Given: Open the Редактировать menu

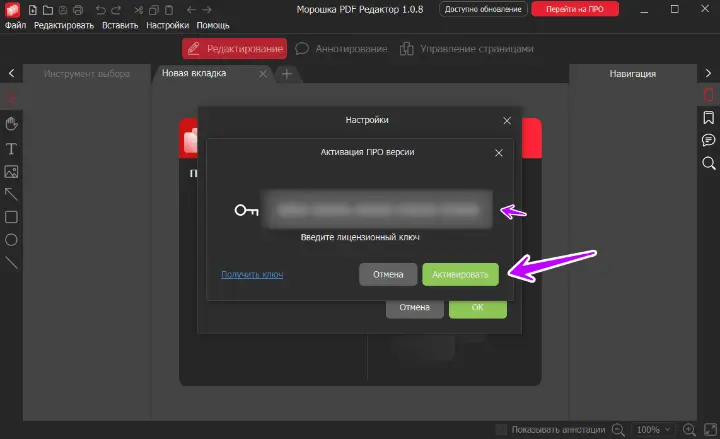Looking at the screenshot, I should 64,25.
